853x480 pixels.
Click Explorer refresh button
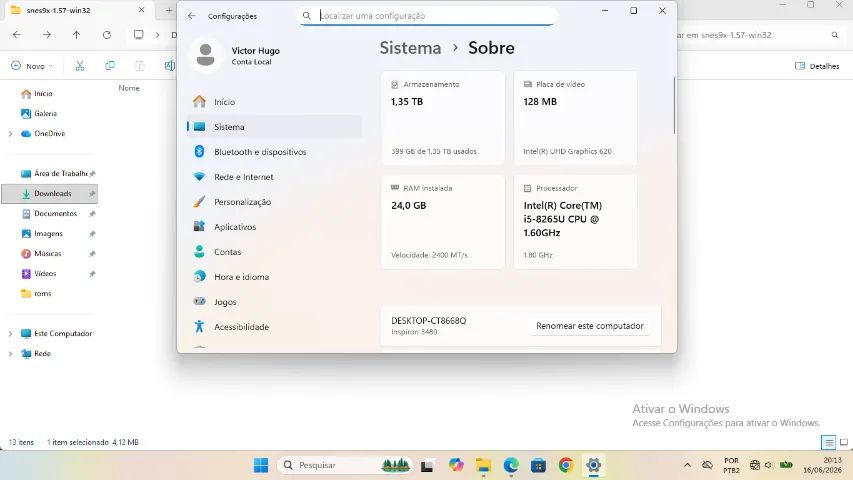pos(107,35)
